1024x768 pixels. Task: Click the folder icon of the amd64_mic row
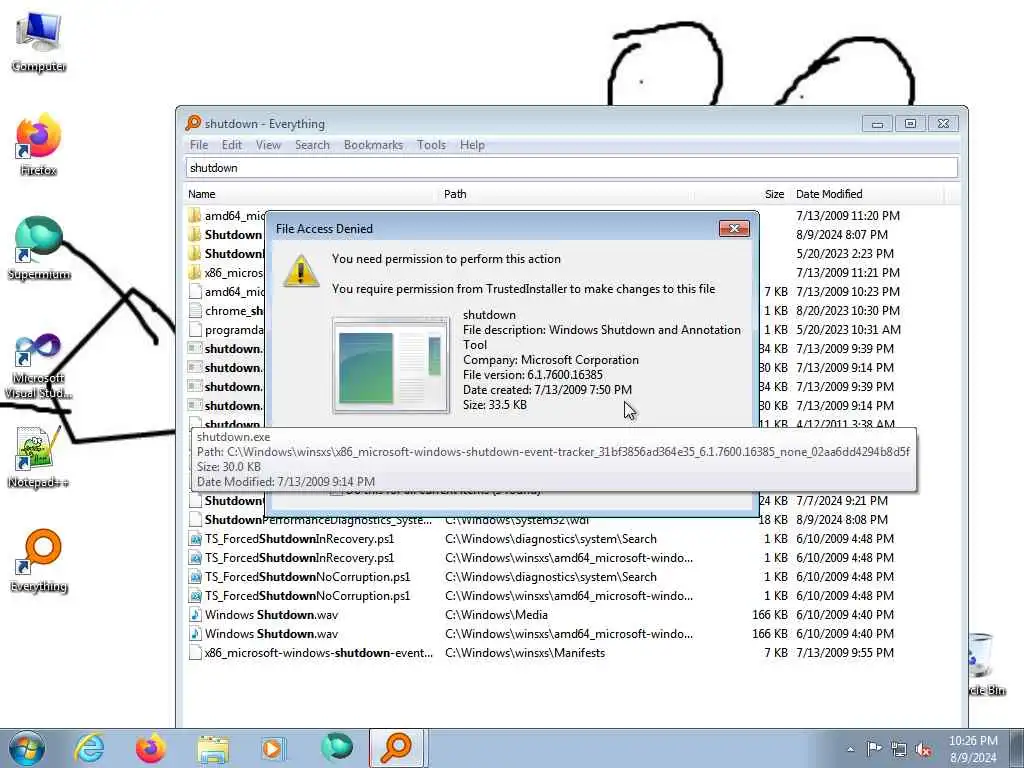[x=195, y=216]
